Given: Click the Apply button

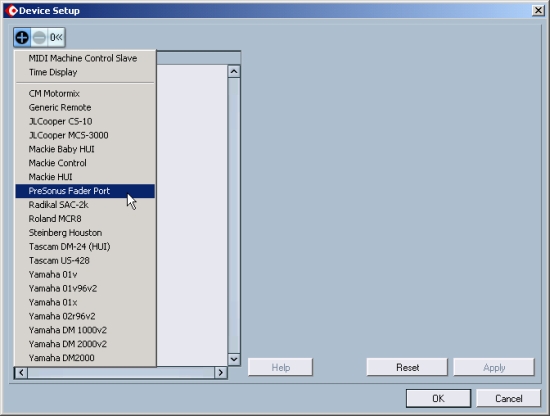Looking at the screenshot, I should click(x=494, y=367).
